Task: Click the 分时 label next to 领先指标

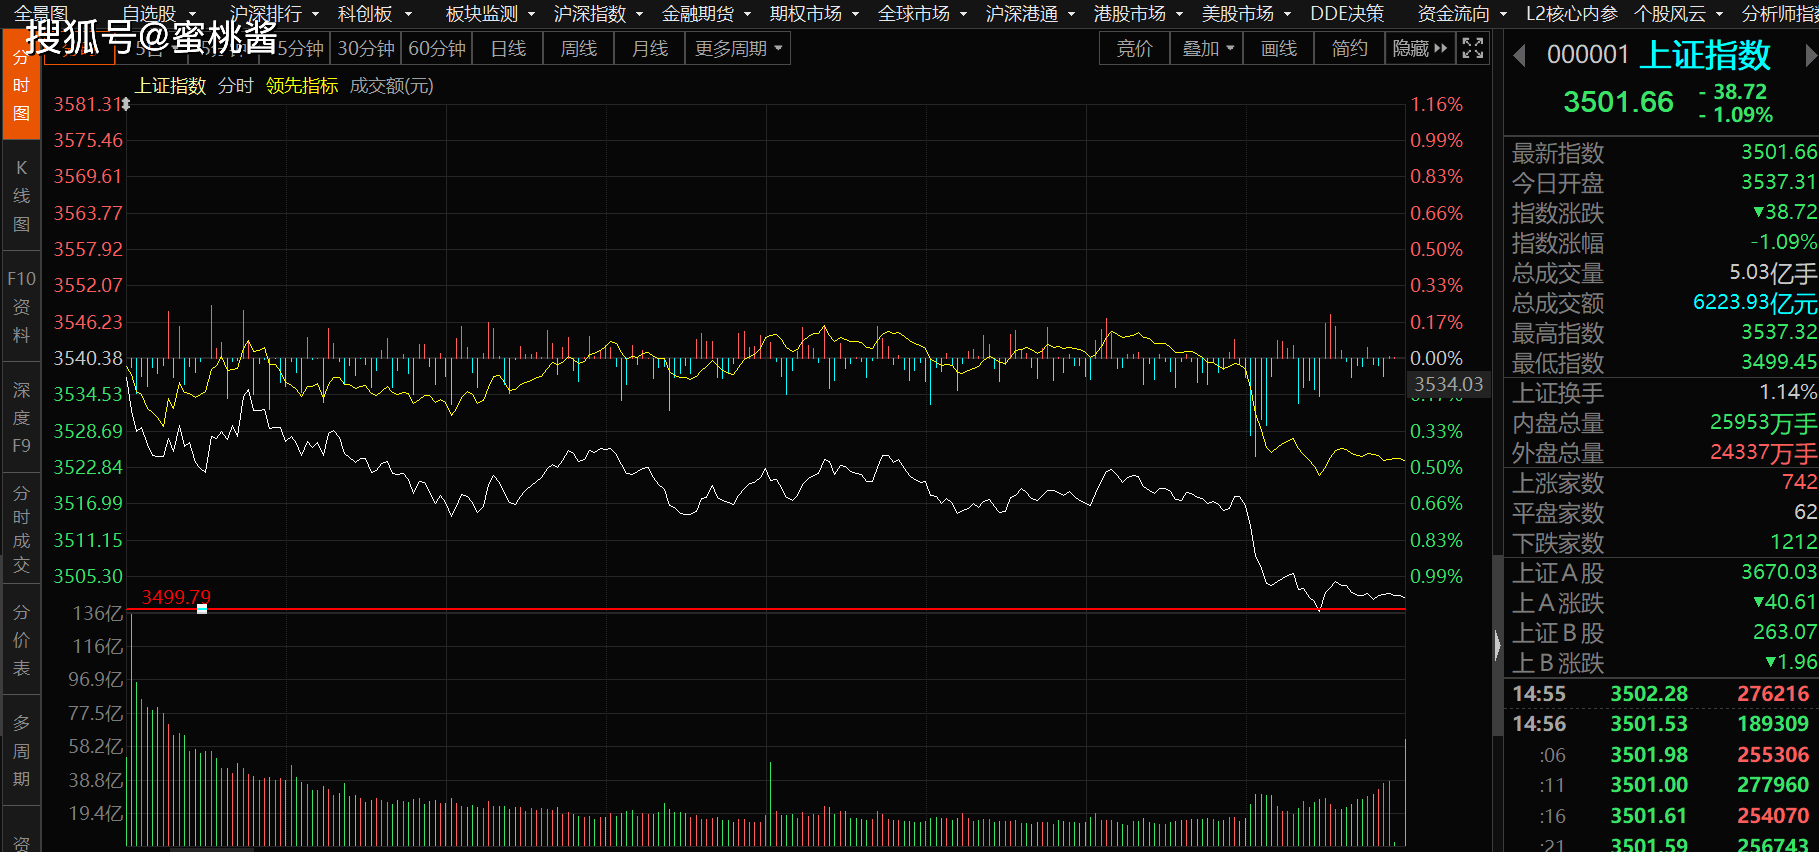Action: (x=236, y=86)
